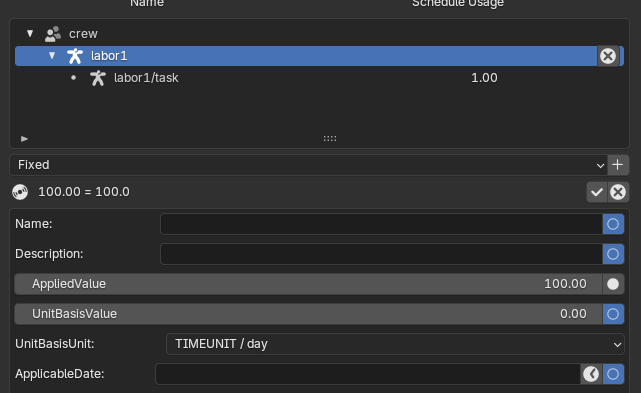Select the labor1/task tree row
The height and width of the screenshot is (393, 641).
tap(319, 78)
